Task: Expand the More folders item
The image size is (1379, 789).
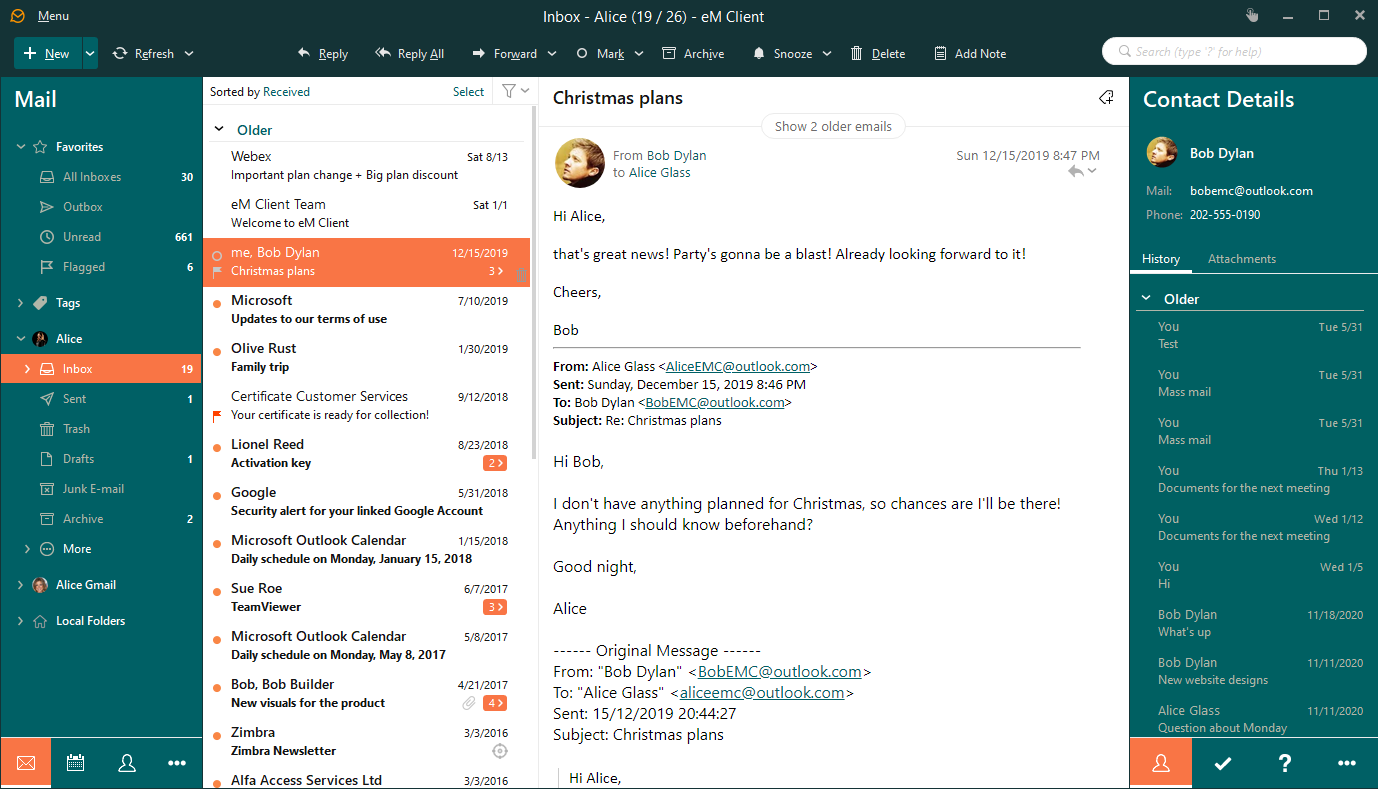Action: point(28,549)
